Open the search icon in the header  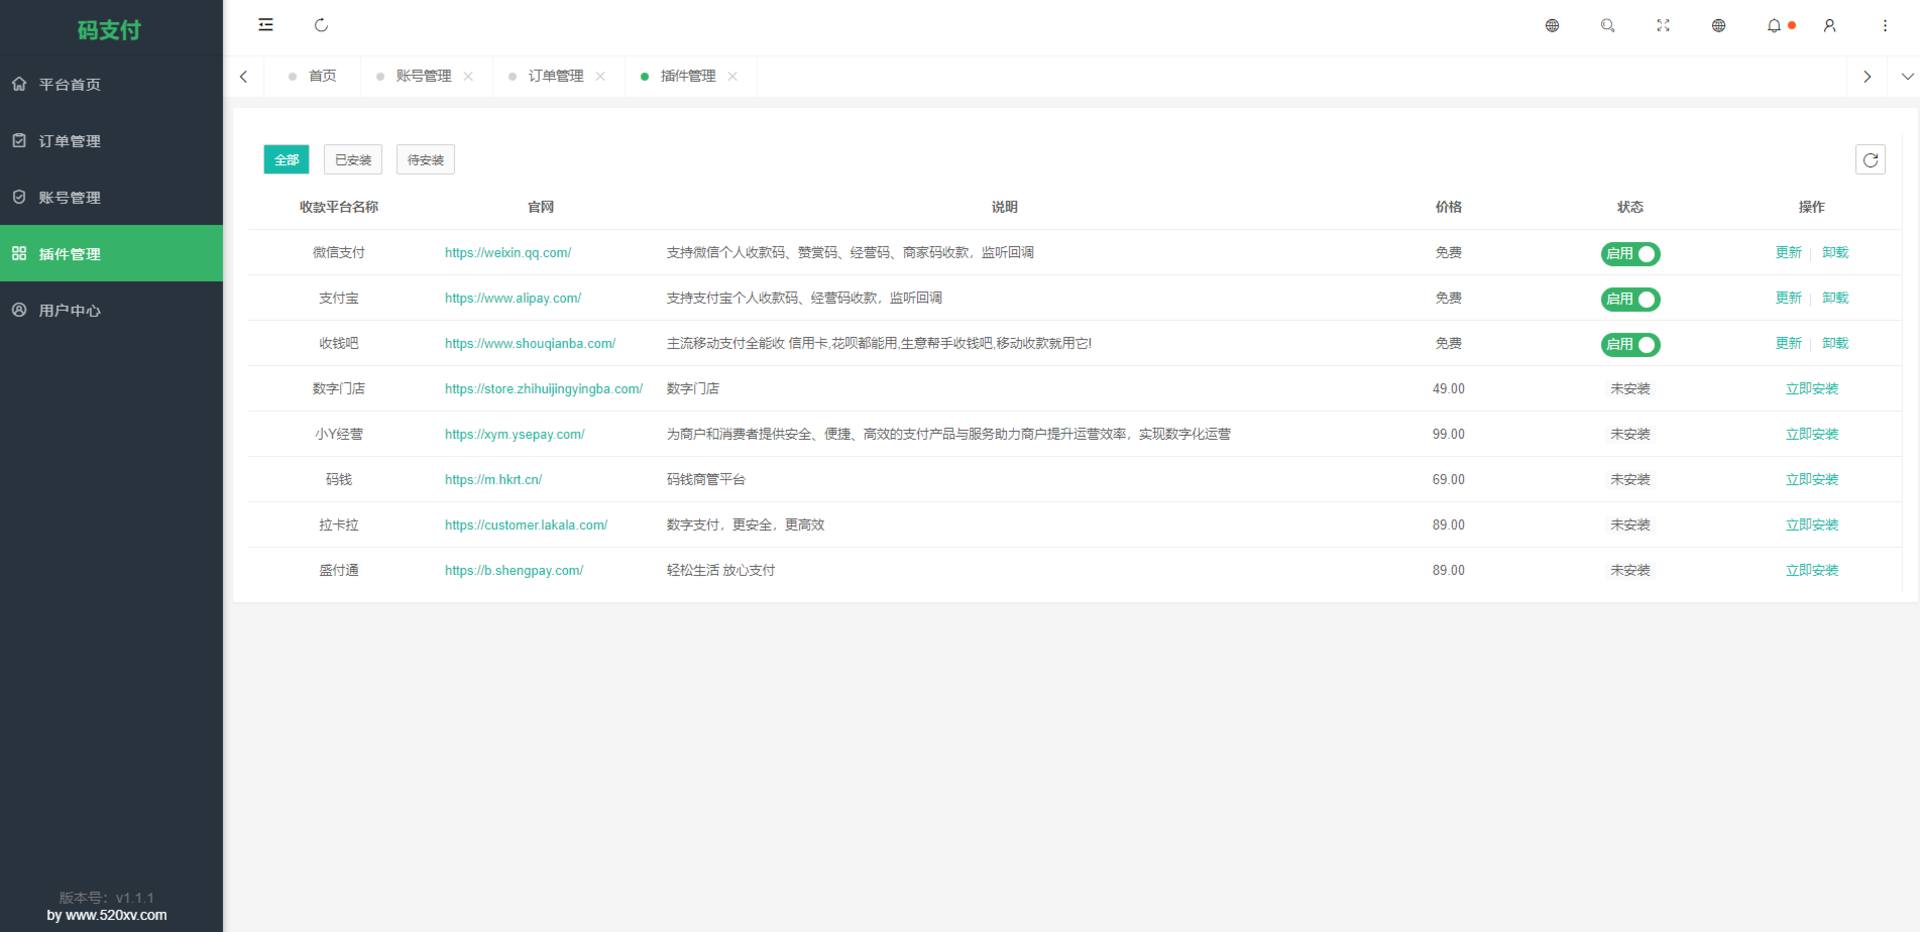point(1608,25)
